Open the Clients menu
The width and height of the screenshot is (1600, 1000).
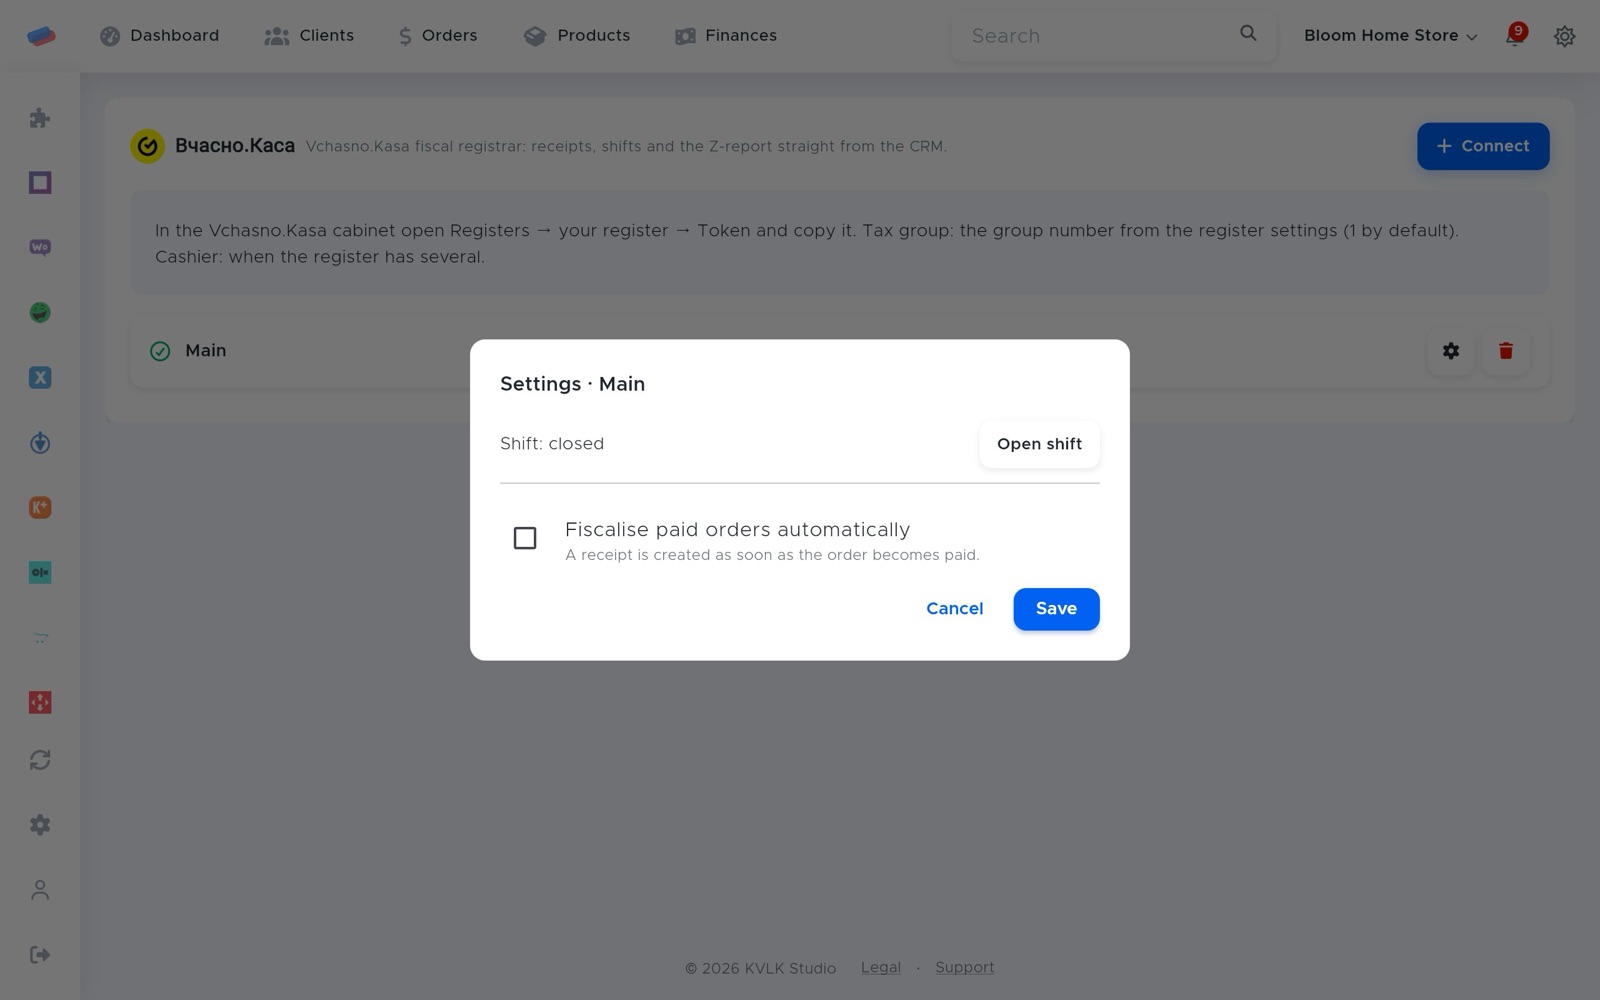click(x=309, y=36)
